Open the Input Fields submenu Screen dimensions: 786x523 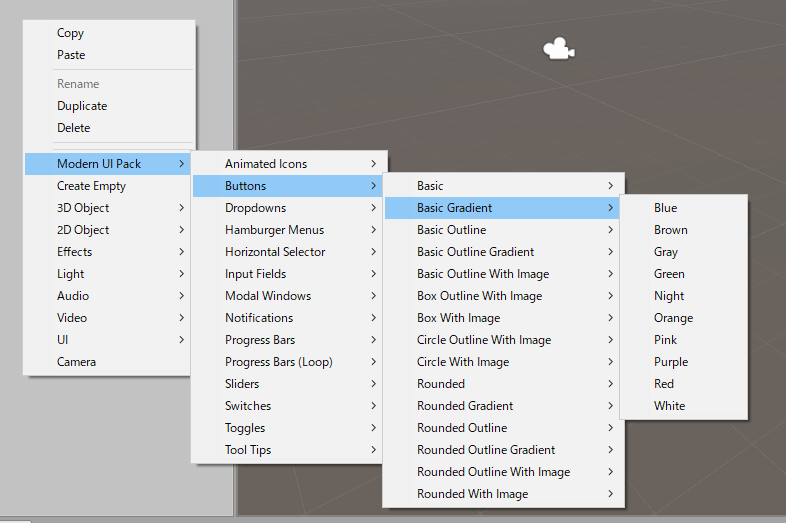point(289,274)
